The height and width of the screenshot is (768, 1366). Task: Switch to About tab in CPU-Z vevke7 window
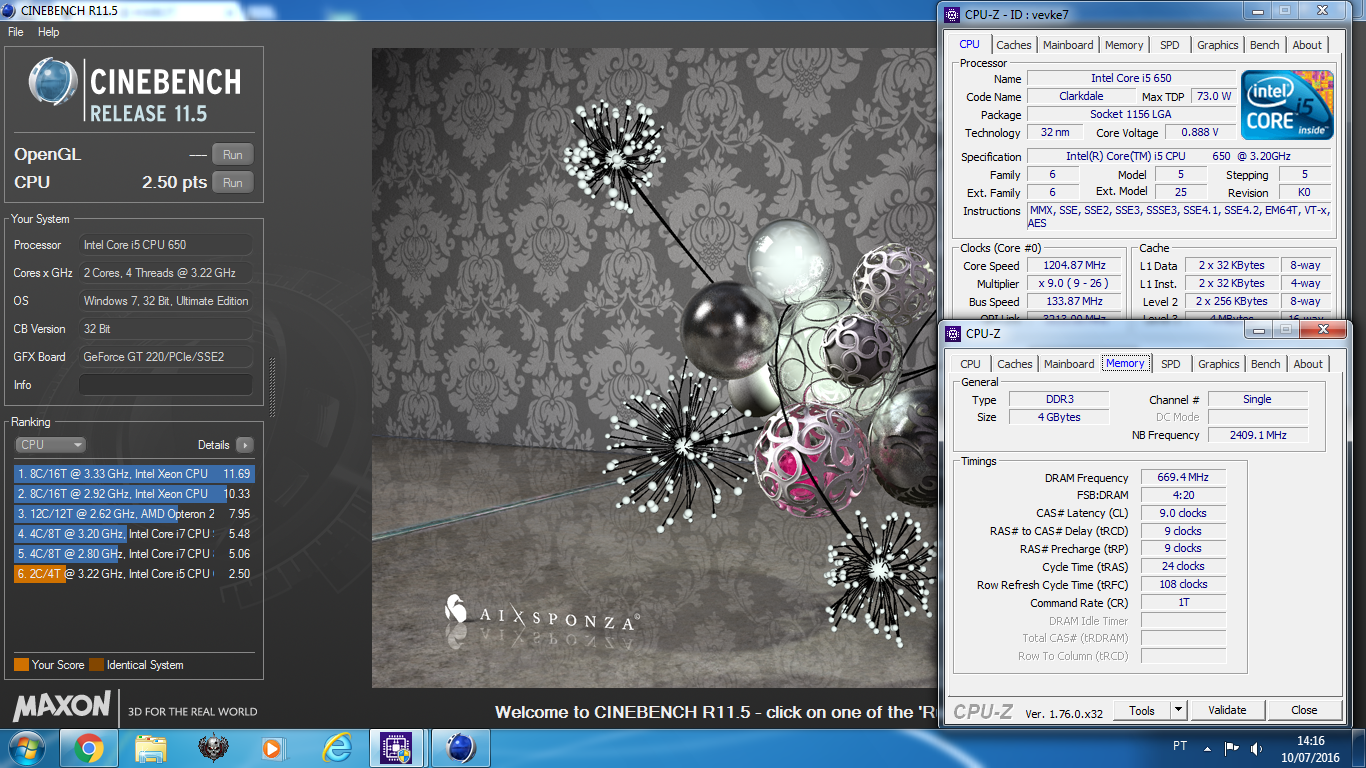[x=1307, y=45]
